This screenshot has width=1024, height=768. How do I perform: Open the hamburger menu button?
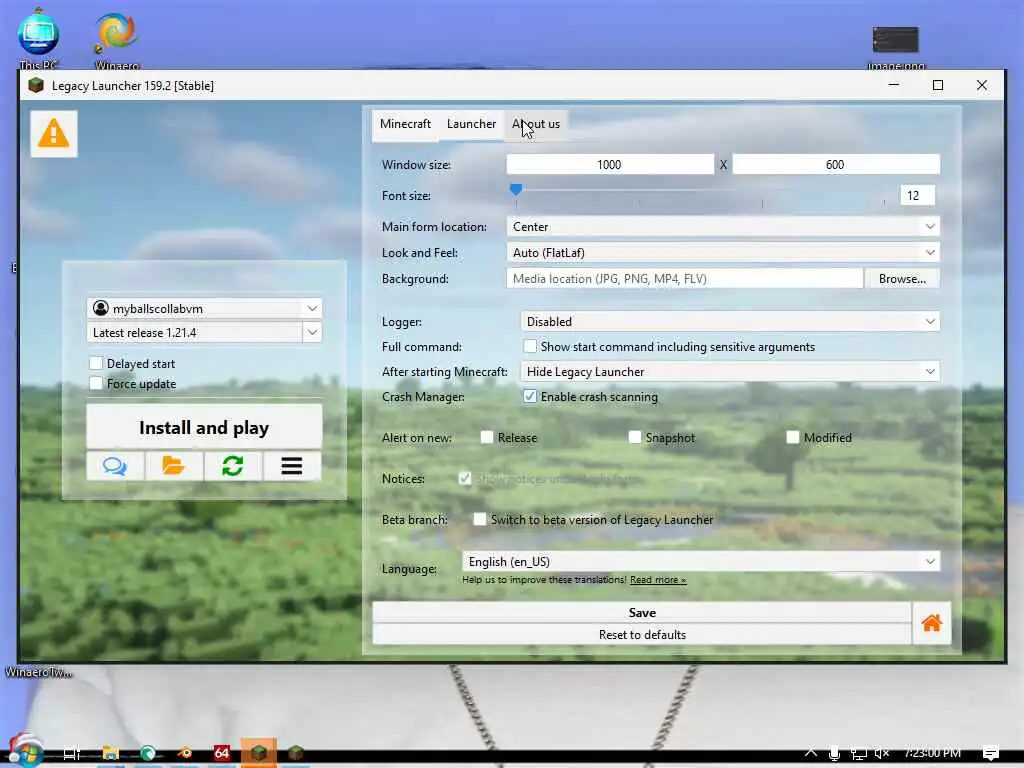click(x=292, y=466)
